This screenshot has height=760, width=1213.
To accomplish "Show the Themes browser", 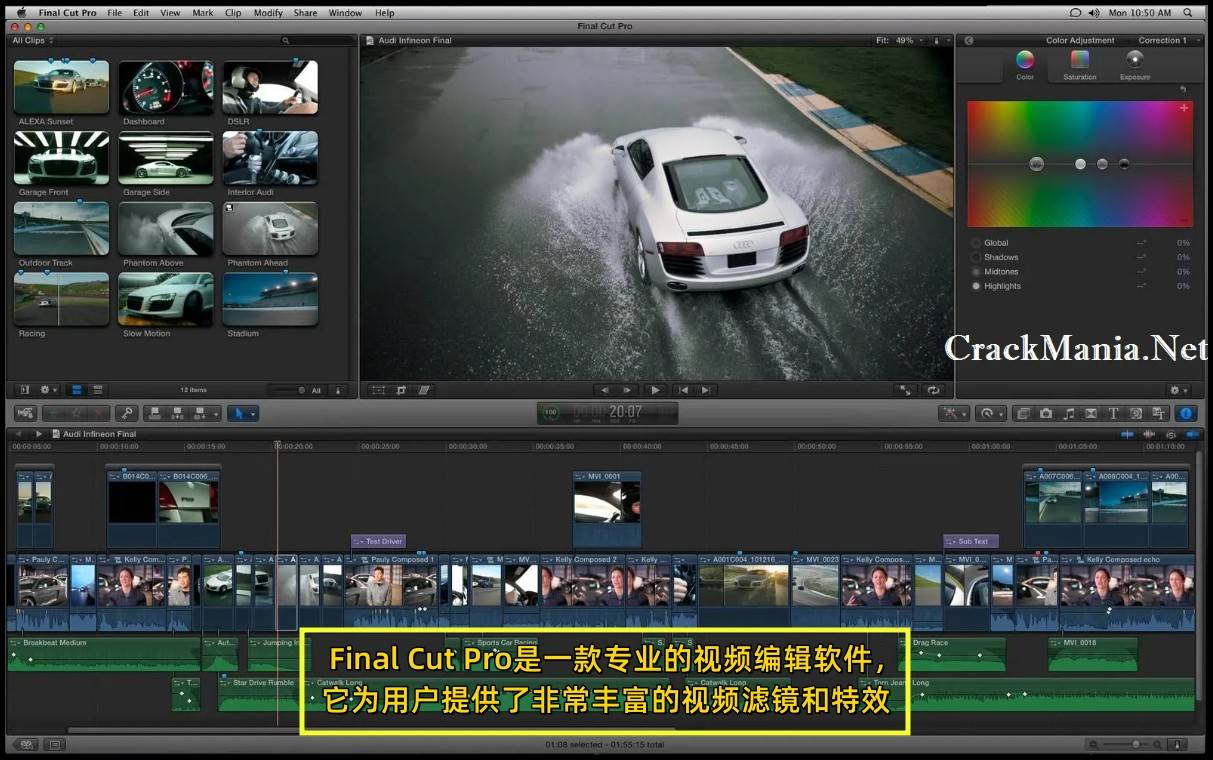I will 1159,413.
